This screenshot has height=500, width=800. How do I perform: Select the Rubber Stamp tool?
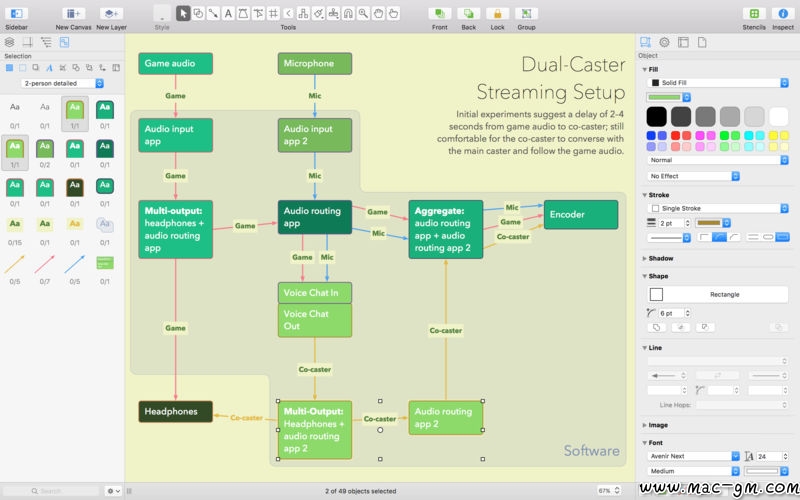(x=333, y=14)
